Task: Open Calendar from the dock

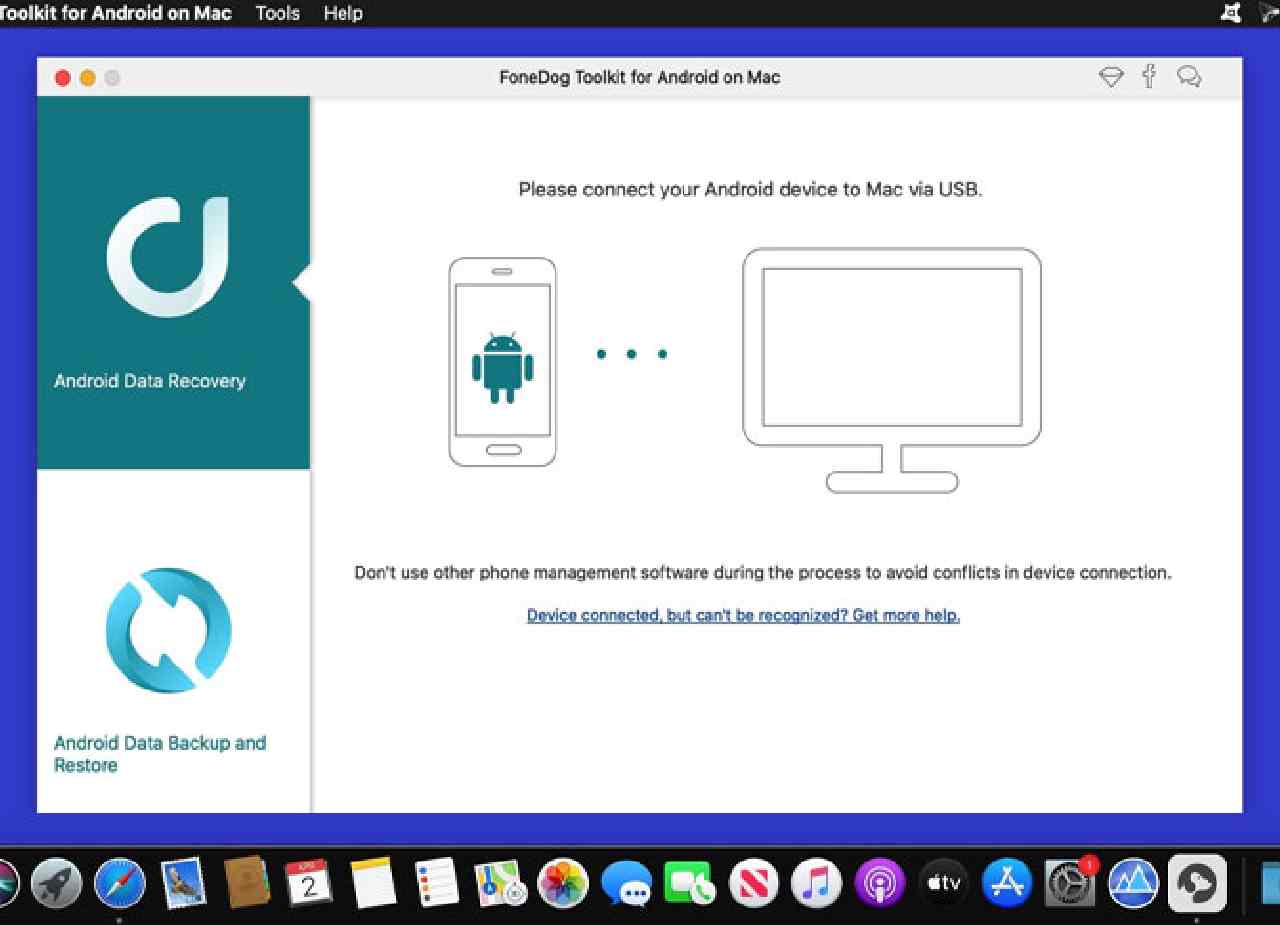Action: point(309,884)
